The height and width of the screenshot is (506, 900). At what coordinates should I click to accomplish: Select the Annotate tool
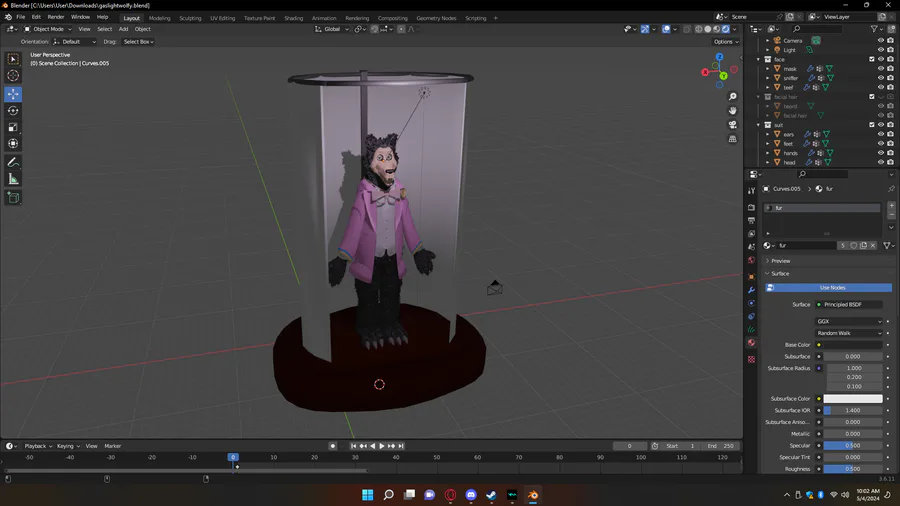[x=13, y=163]
